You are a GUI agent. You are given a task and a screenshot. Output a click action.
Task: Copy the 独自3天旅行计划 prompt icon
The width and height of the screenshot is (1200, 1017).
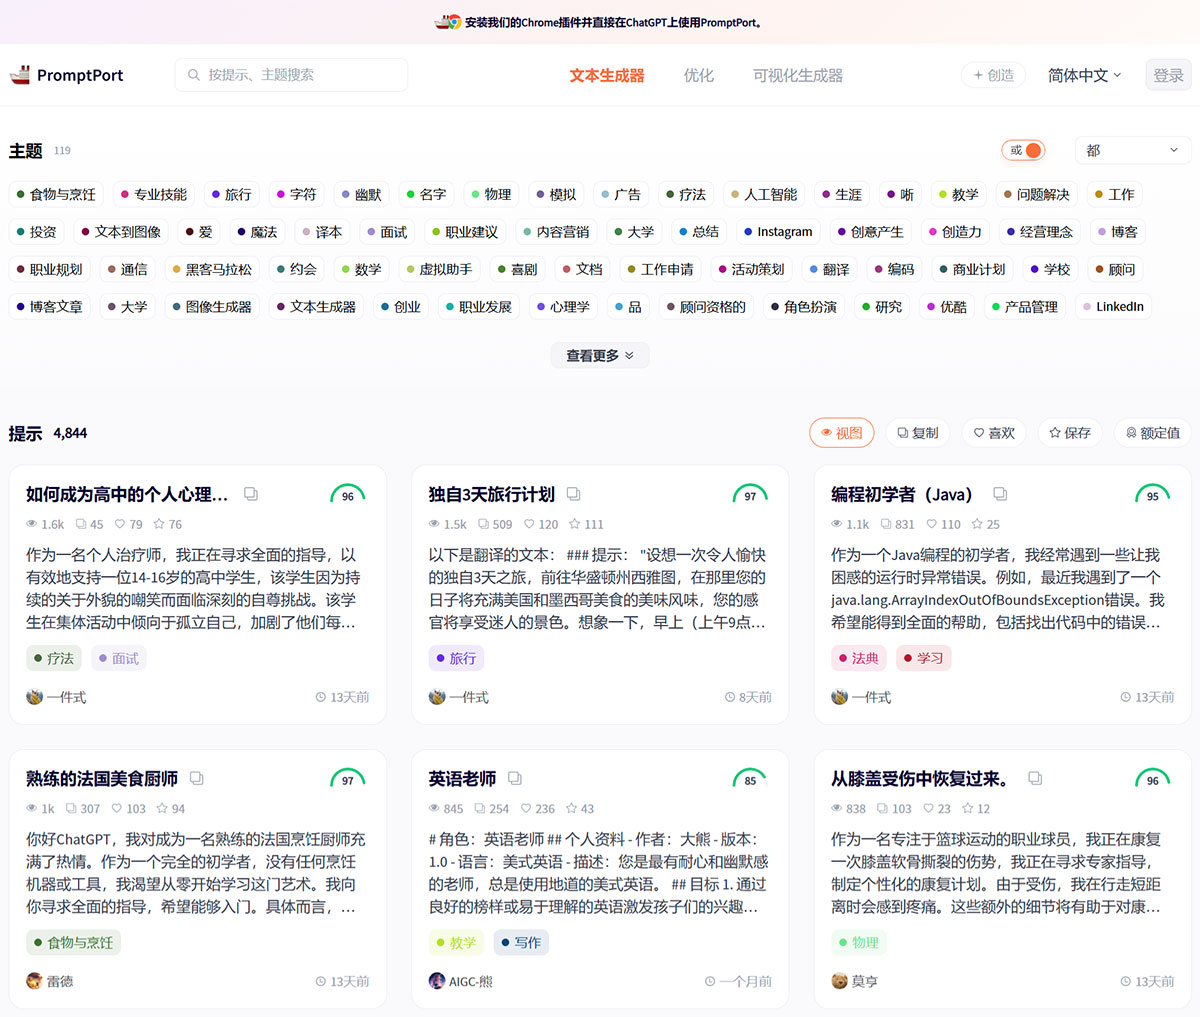(573, 494)
